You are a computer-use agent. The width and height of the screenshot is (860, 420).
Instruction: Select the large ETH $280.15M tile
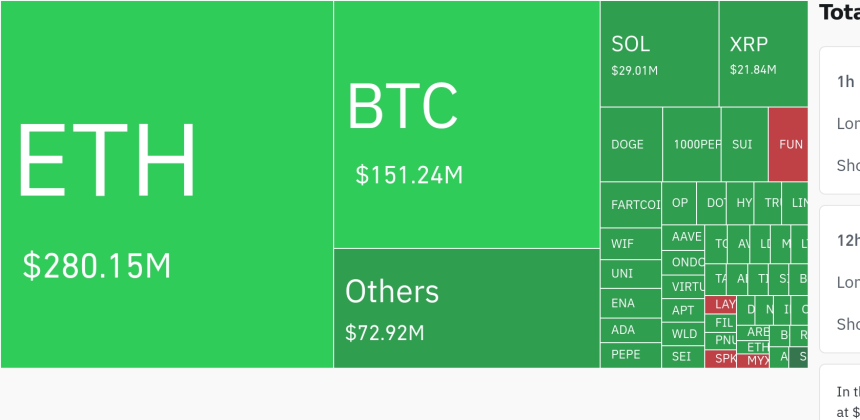click(x=167, y=184)
